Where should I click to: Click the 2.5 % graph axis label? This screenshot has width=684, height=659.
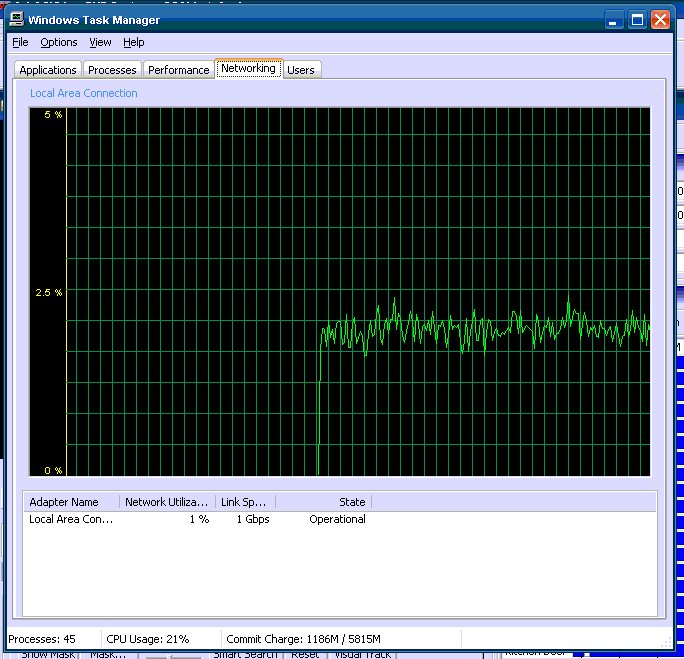click(x=49, y=293)
